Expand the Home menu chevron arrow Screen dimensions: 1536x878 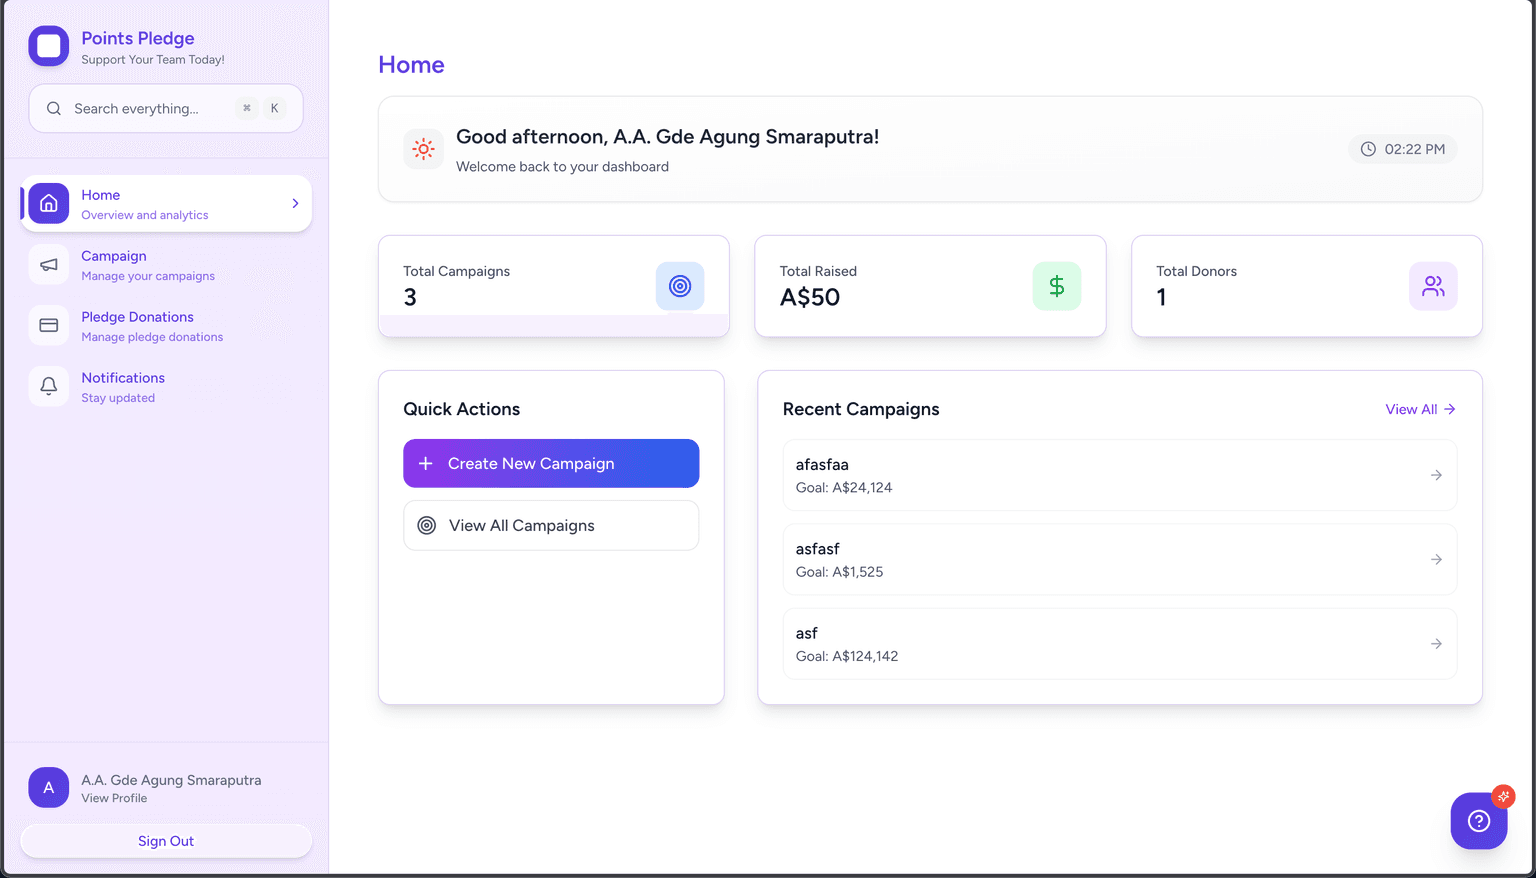[x=295, y=204]
